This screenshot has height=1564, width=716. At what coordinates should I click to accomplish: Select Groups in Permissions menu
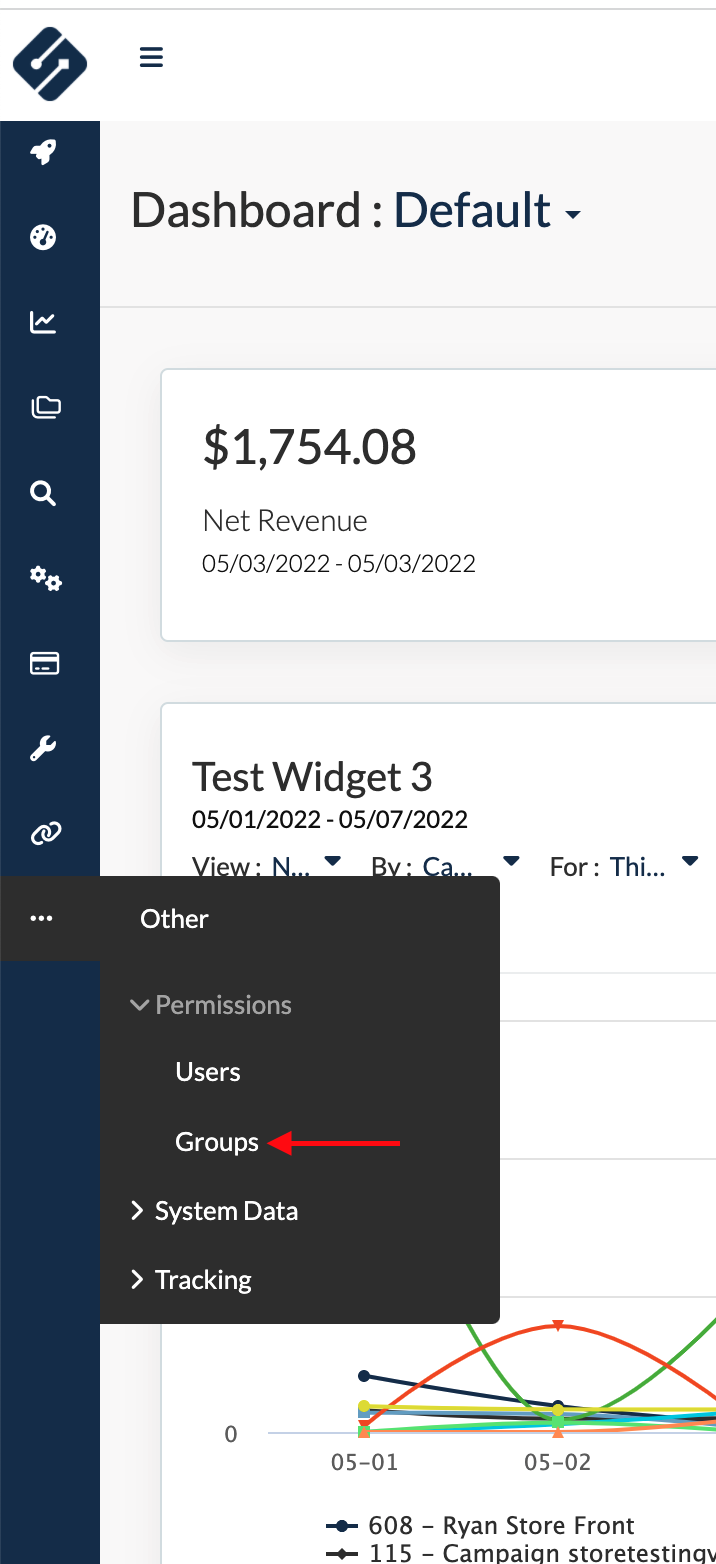pos(217,1142)
